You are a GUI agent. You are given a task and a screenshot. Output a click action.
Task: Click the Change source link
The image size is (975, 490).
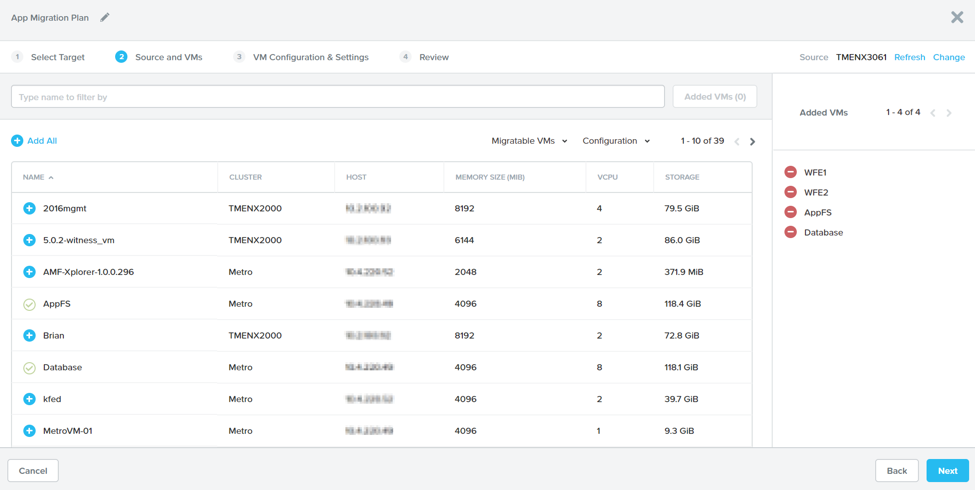click(x=949, y=57)
